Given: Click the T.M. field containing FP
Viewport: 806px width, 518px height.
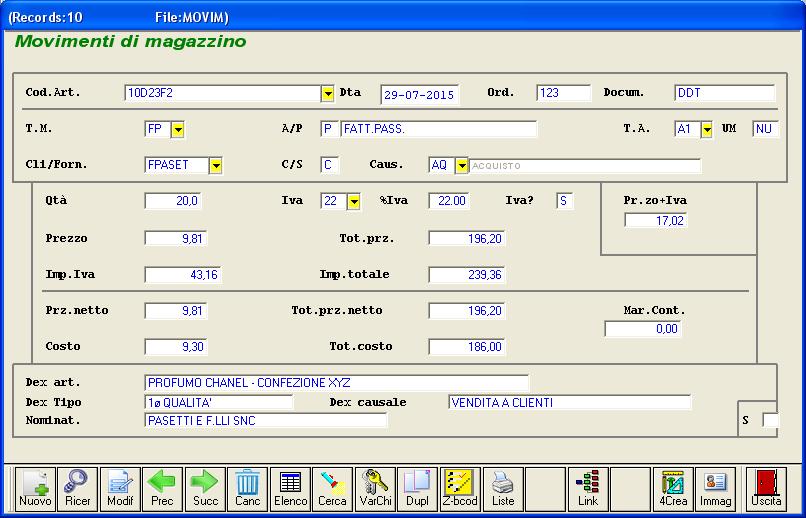Looking at the screenshot, I should (x=158, y=129).
